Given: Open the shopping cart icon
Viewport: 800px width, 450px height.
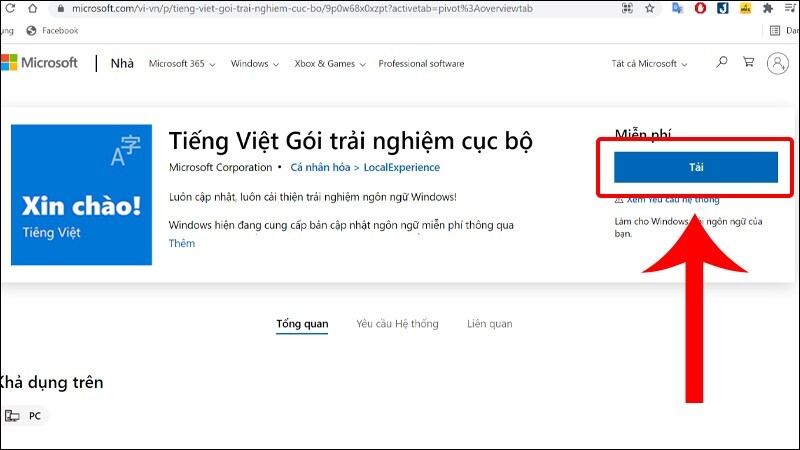Looking at the screenshot, I should [748, 62].
